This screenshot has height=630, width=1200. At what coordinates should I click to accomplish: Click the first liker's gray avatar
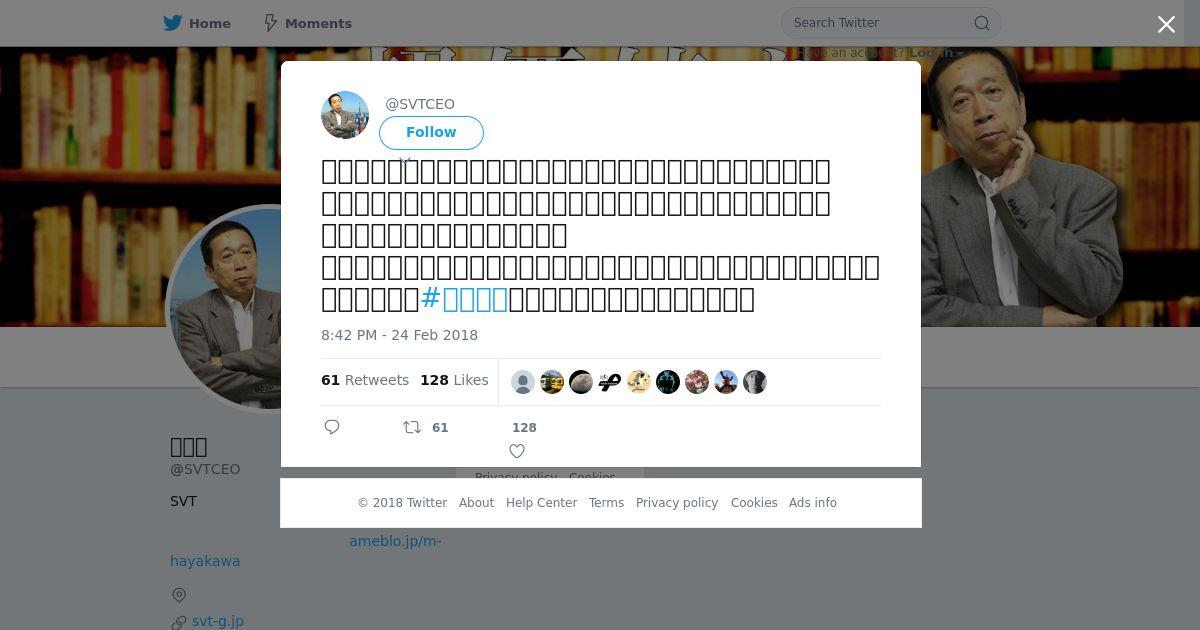pyautogui.click(x=523, y=382)
